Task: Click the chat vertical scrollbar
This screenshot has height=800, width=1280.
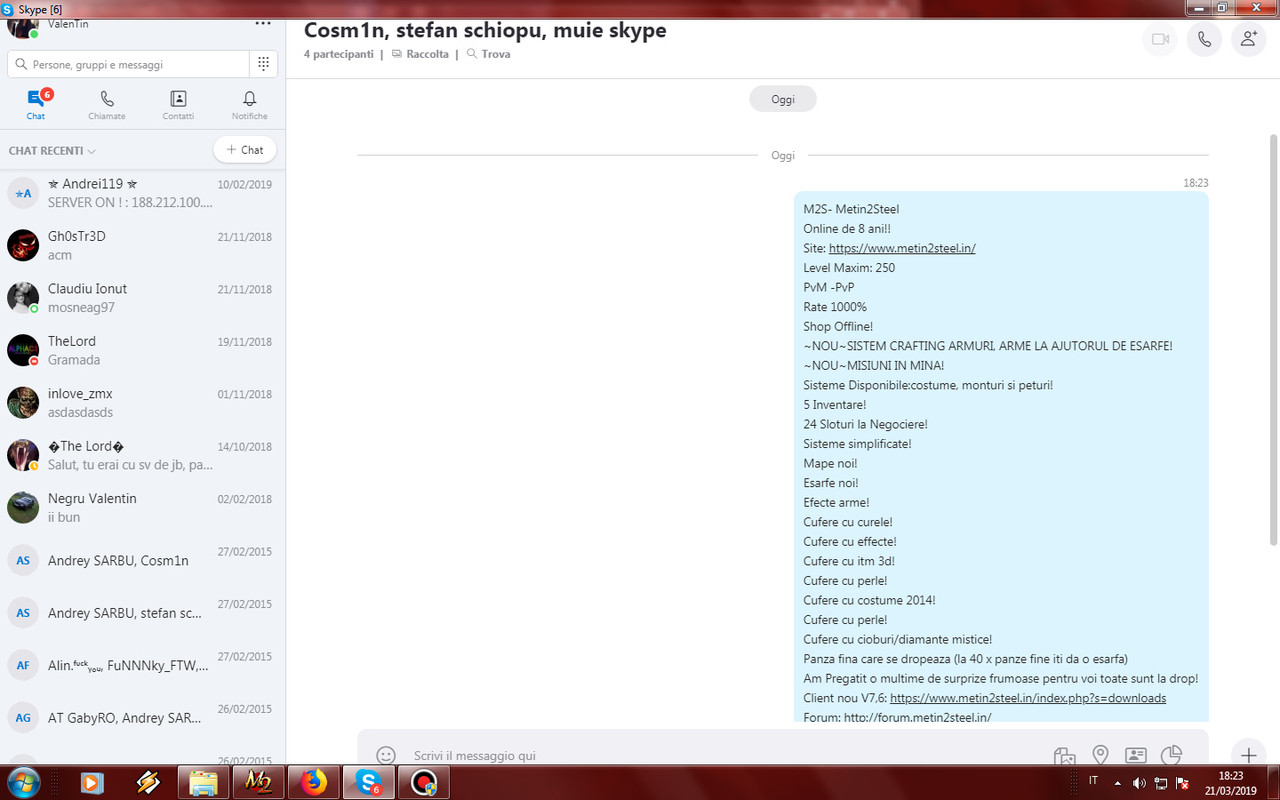Action: (x=1273, y=340)
